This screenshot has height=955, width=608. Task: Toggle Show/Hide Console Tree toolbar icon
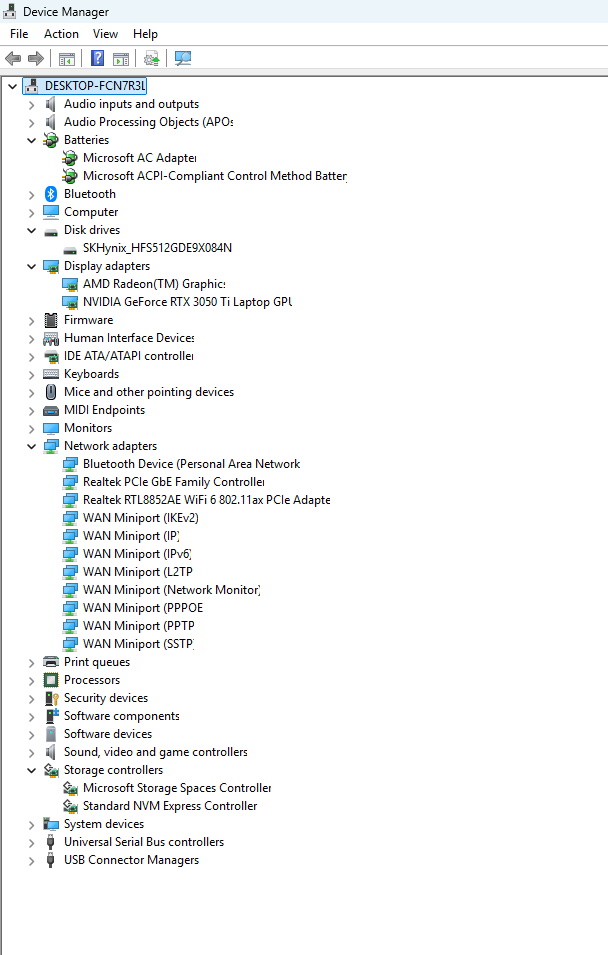point(66,58)
